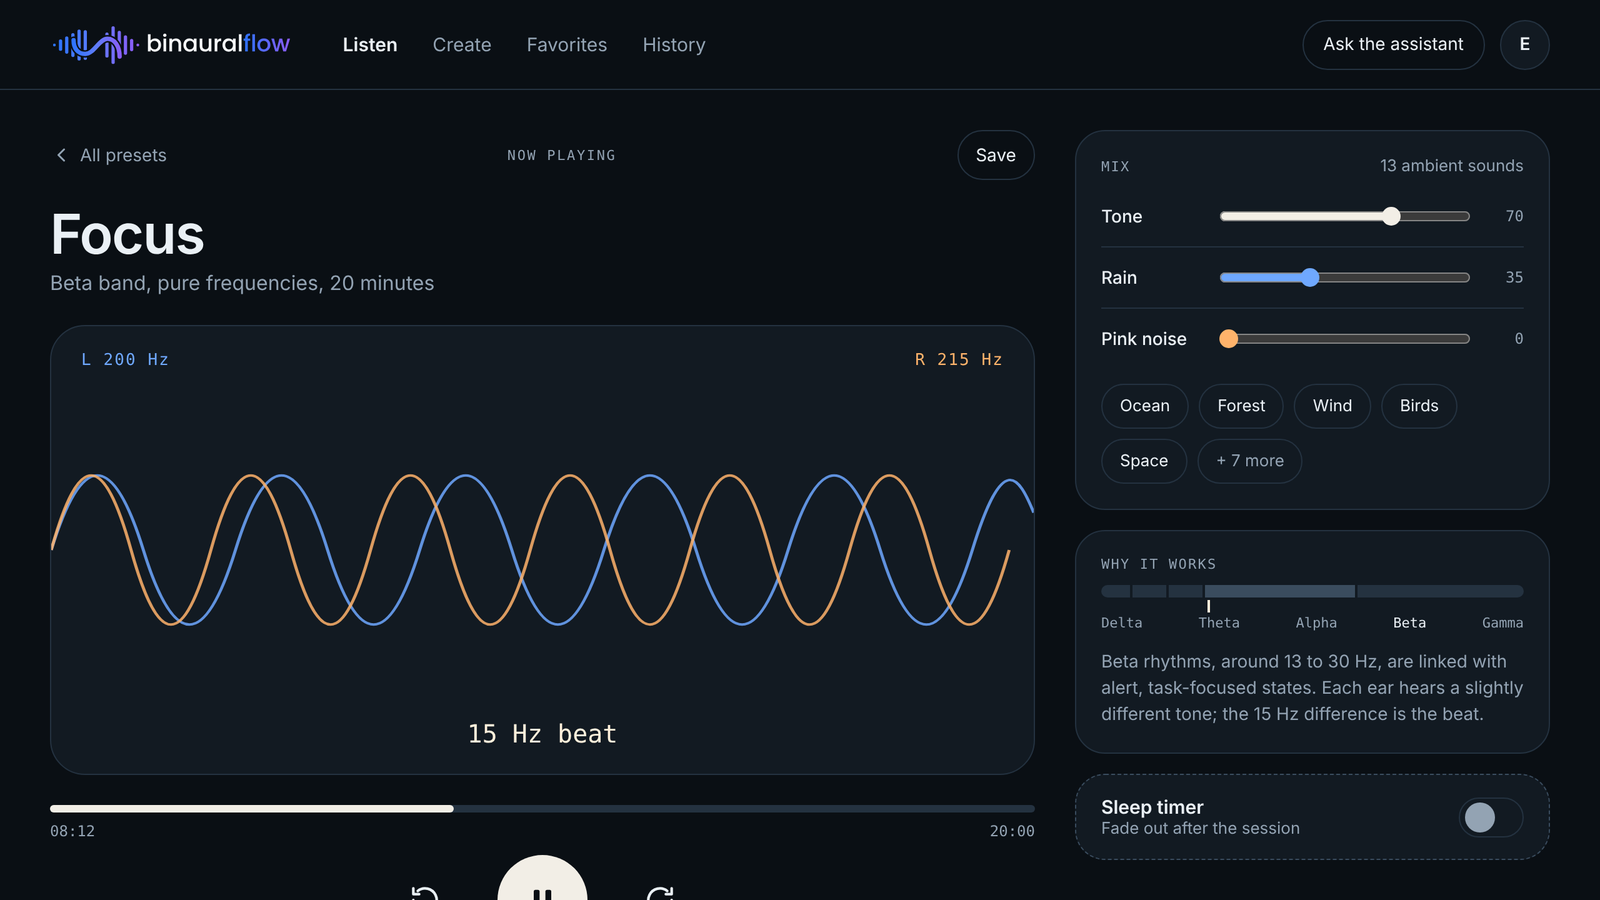Click the 15 Hz beat readout

coord(542,734)
